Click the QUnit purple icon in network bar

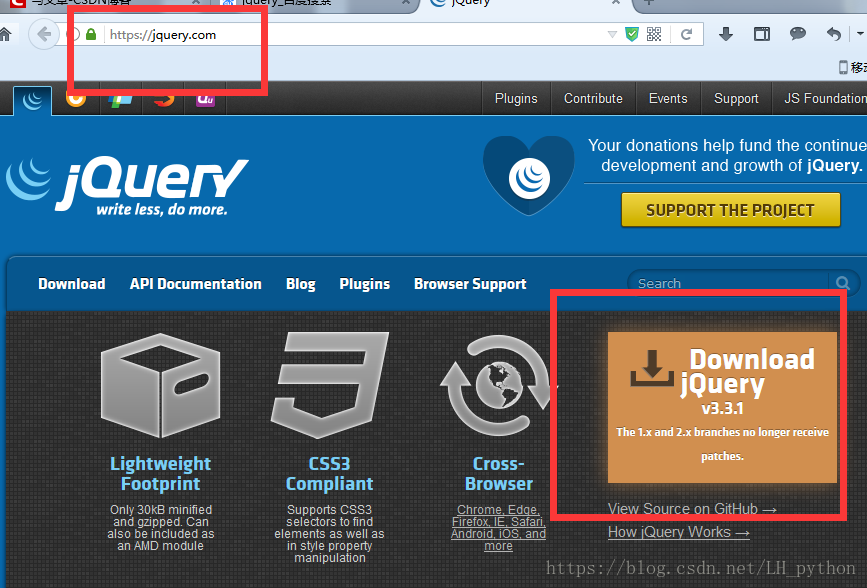(x=205, y=100)
